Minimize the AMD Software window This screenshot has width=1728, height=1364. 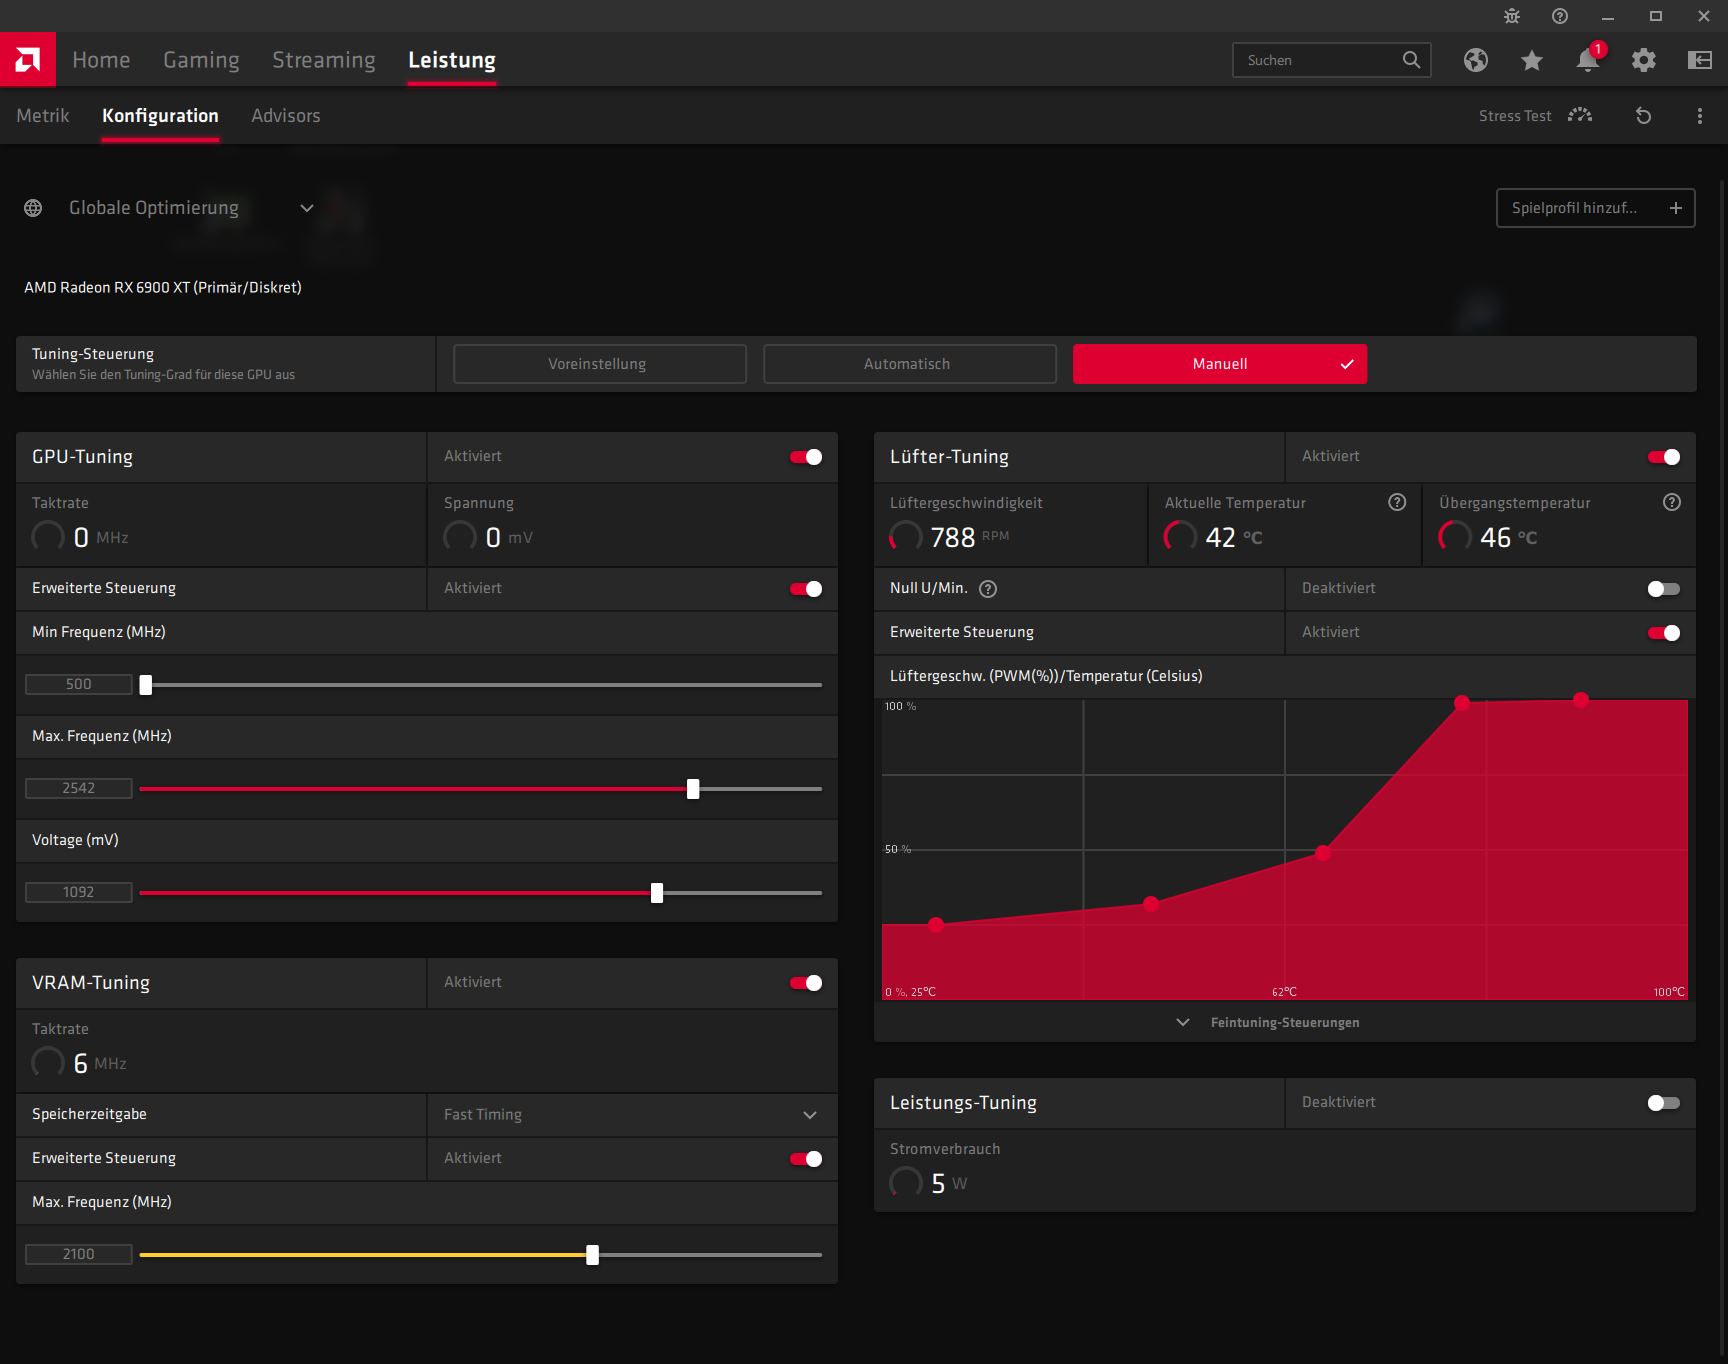tap(1608, 16)
